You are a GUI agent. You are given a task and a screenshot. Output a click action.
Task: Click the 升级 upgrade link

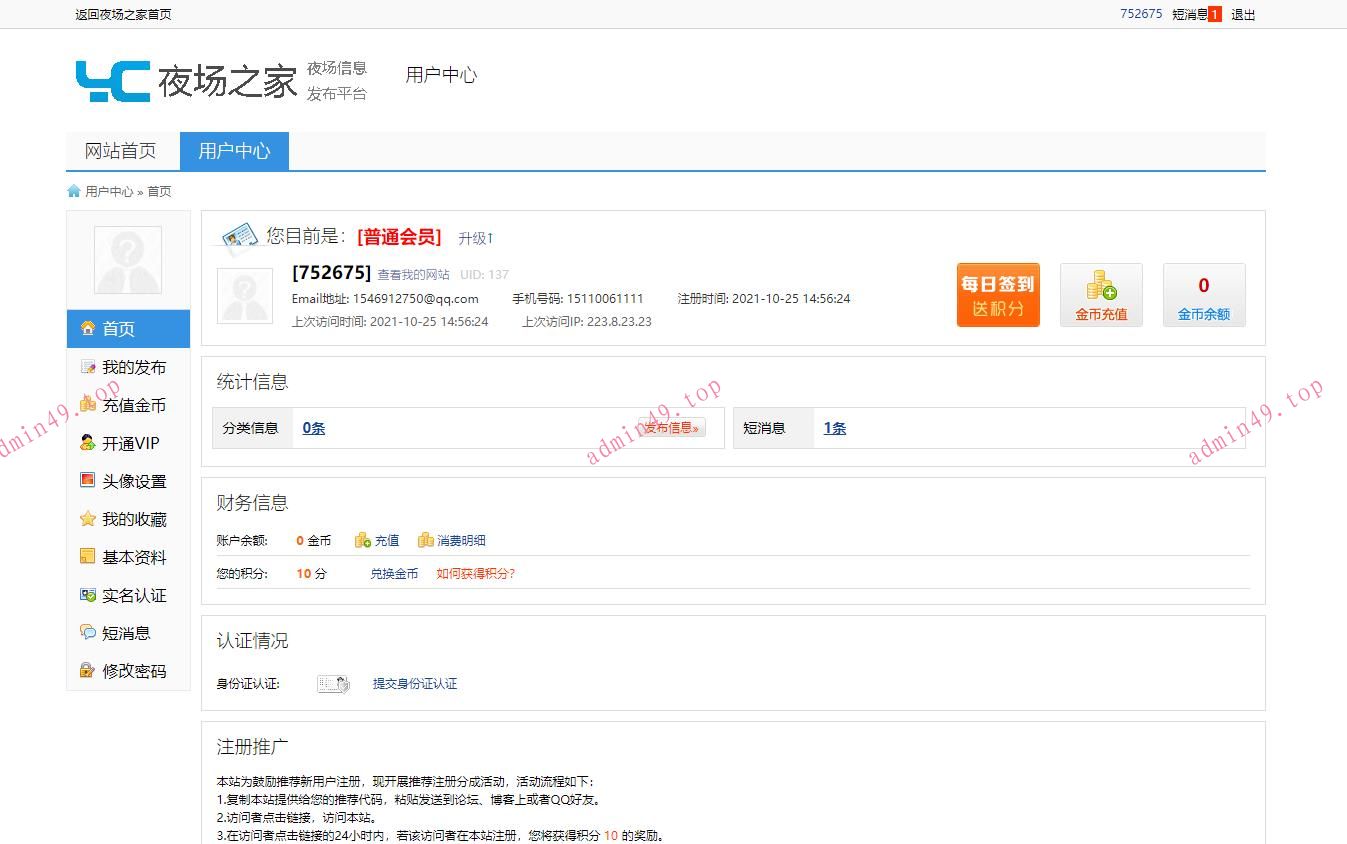click(x=476, y=238)
